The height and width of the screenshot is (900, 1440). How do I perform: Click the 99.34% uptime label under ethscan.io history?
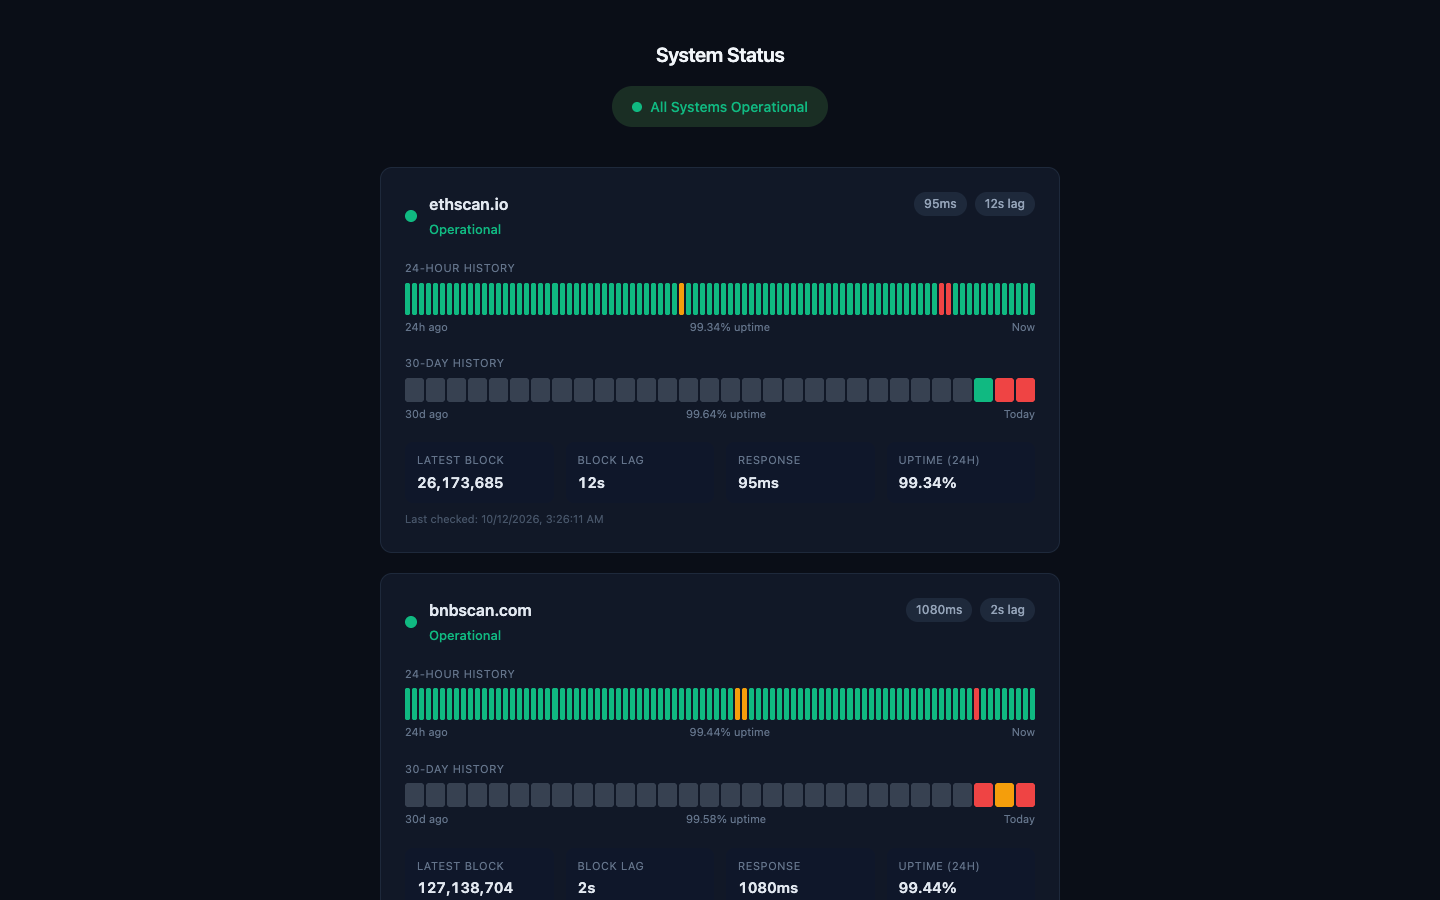click(730, 327)
